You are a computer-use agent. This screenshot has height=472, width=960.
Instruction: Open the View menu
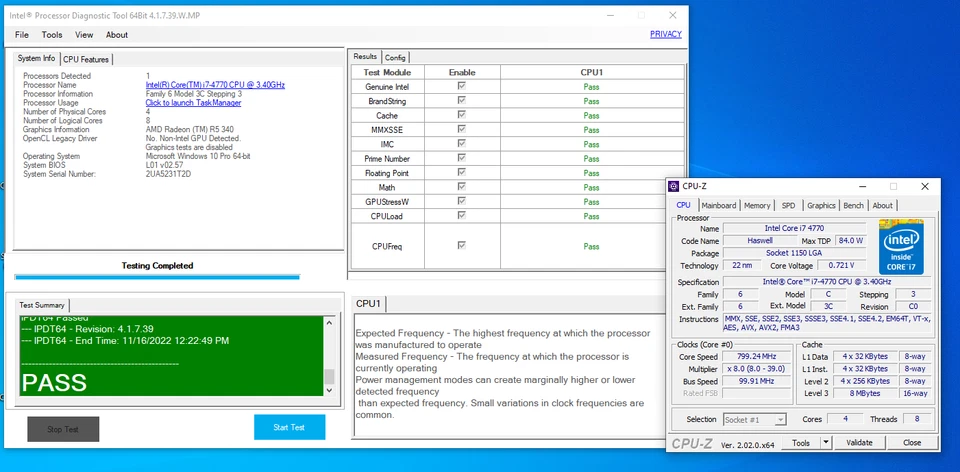coord(84,35)
